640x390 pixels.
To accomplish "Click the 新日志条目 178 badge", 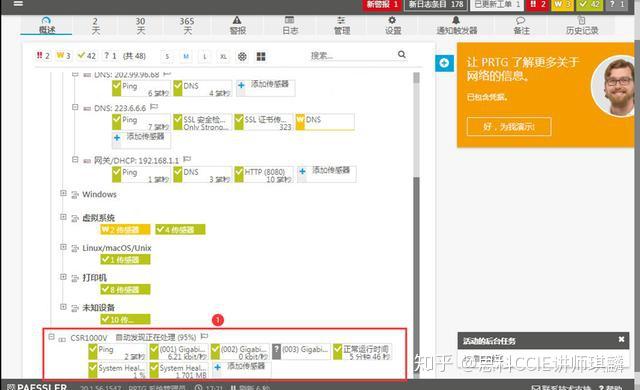I will [x=436, y=4].
